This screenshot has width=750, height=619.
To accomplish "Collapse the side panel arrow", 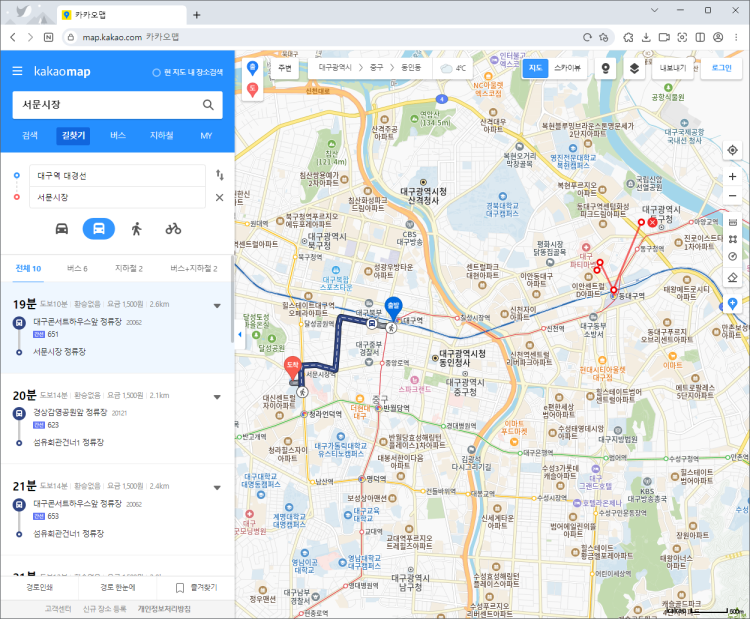I will tap(240, 334).
